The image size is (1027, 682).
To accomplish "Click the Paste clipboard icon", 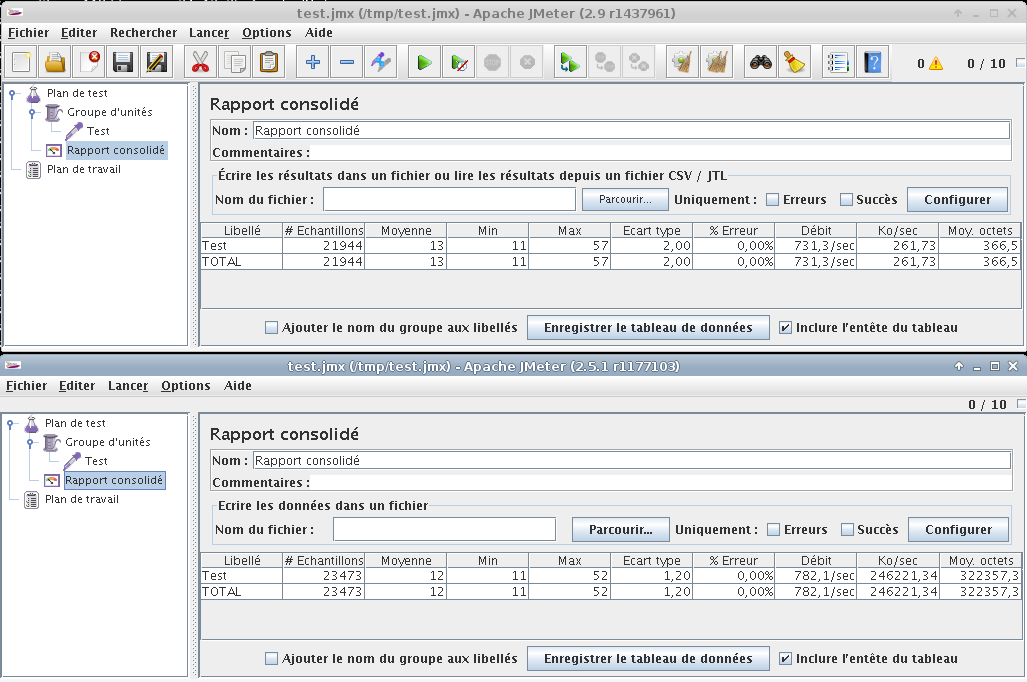I will [x=268, y=63].
